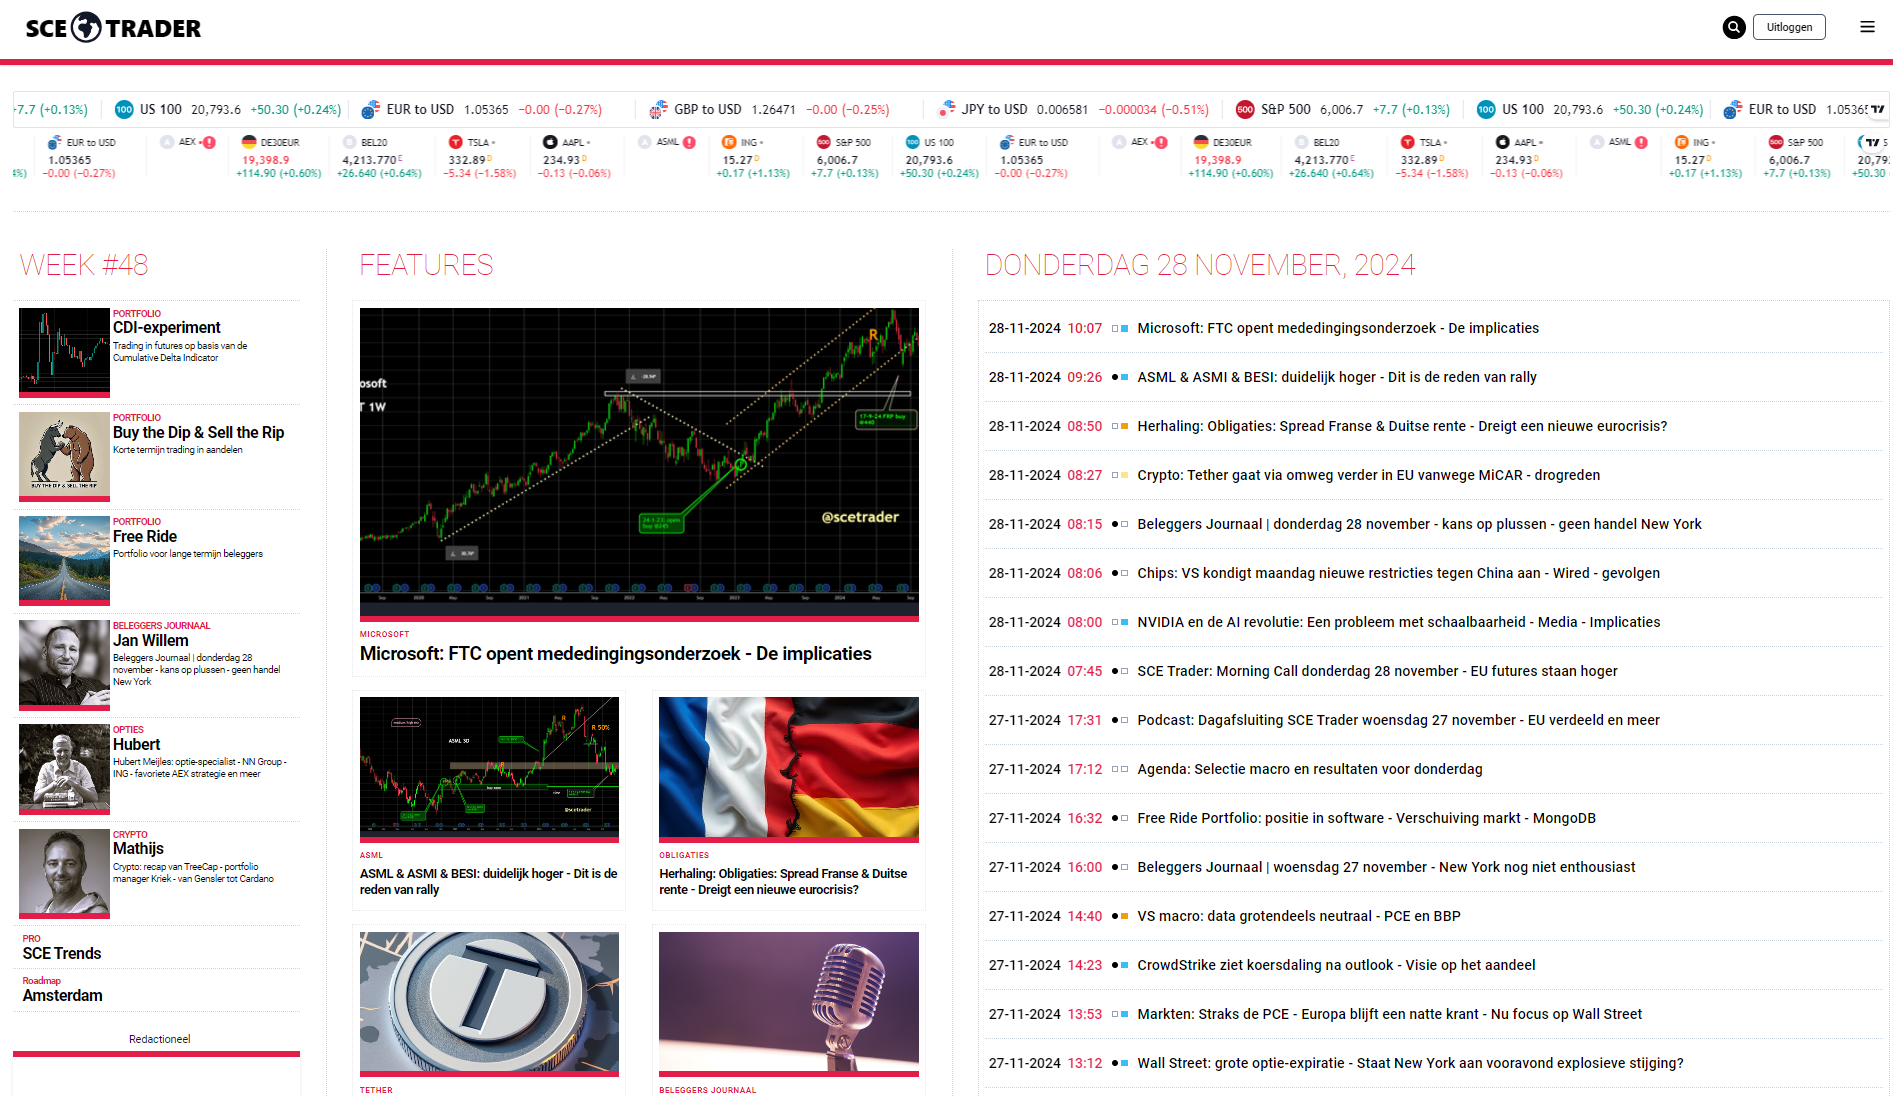Open the CDI-experiment chart thumbnail

click(x=64, y=351)
